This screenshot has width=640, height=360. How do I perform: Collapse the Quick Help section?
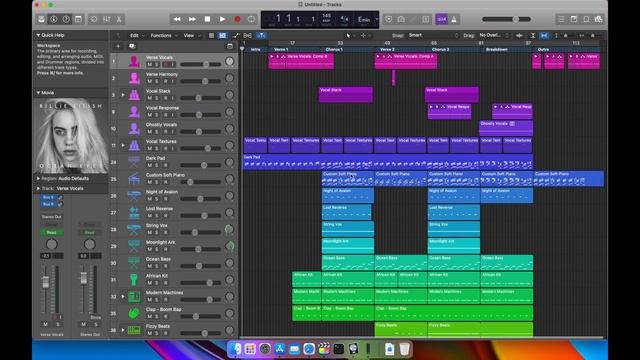(x=38, y=36)
